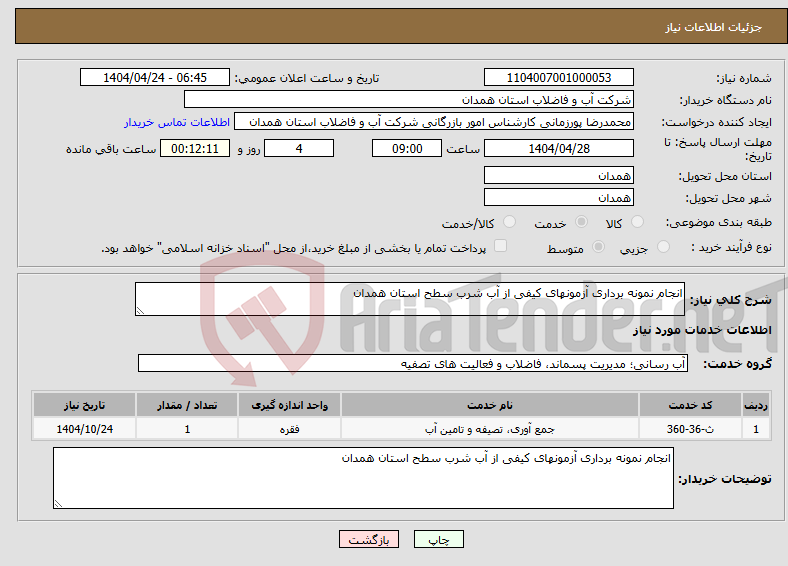Click the شماره نیاز field 1104007001000053

pos(558,77)
